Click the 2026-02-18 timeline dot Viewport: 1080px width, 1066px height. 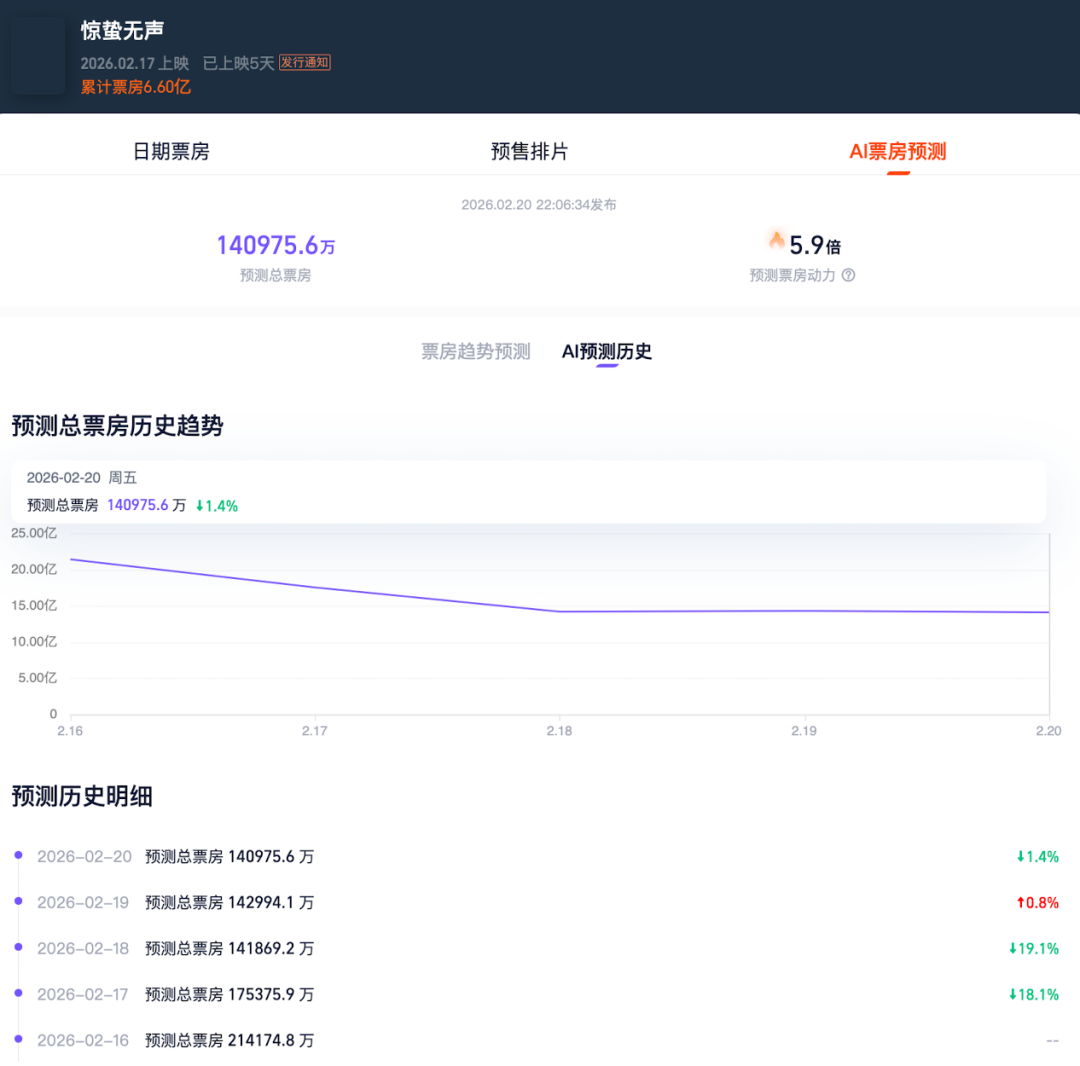[x=18, y=947]
